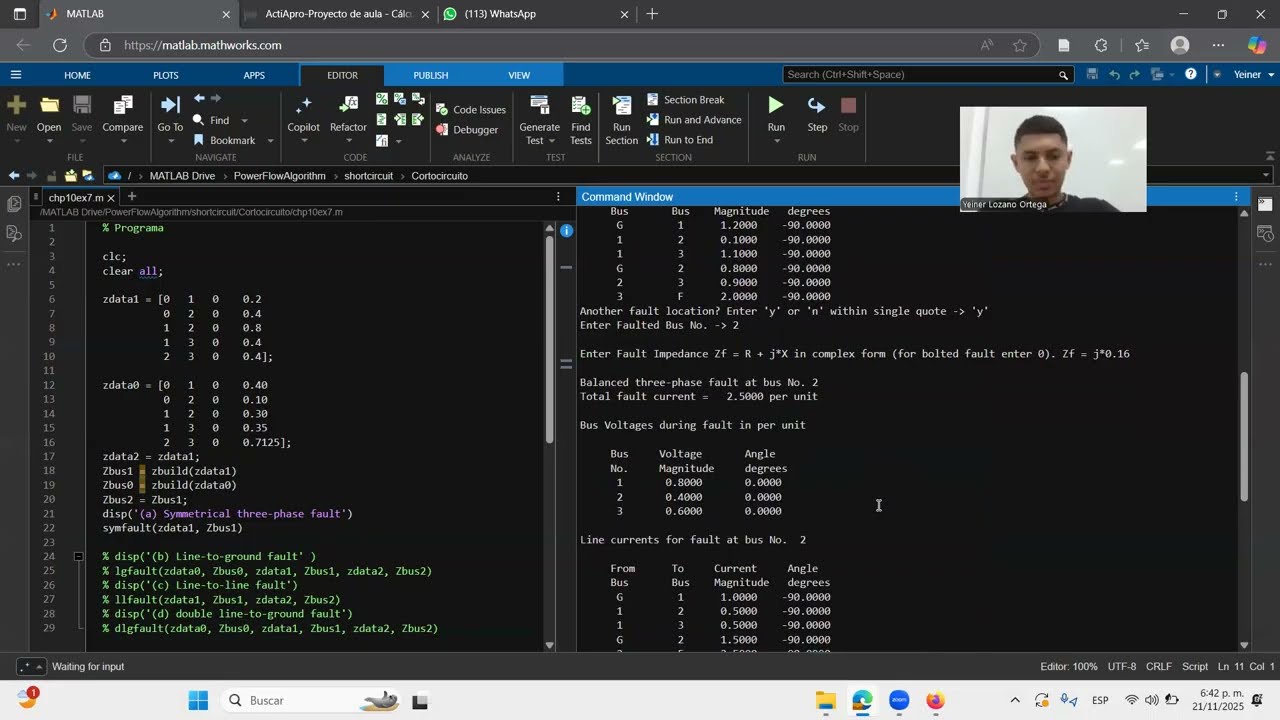Viewport: 1280px width, 720px height.
Task: Click the editor vertical scrollbar thumb
Action: click(549, 338)
